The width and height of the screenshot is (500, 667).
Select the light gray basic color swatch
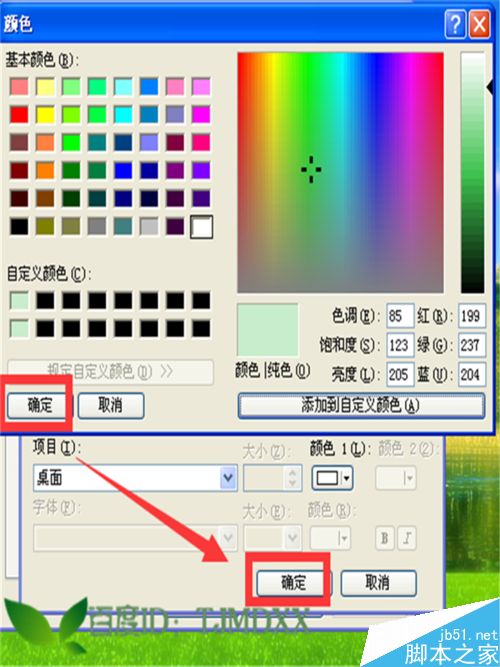click(149, 227)
